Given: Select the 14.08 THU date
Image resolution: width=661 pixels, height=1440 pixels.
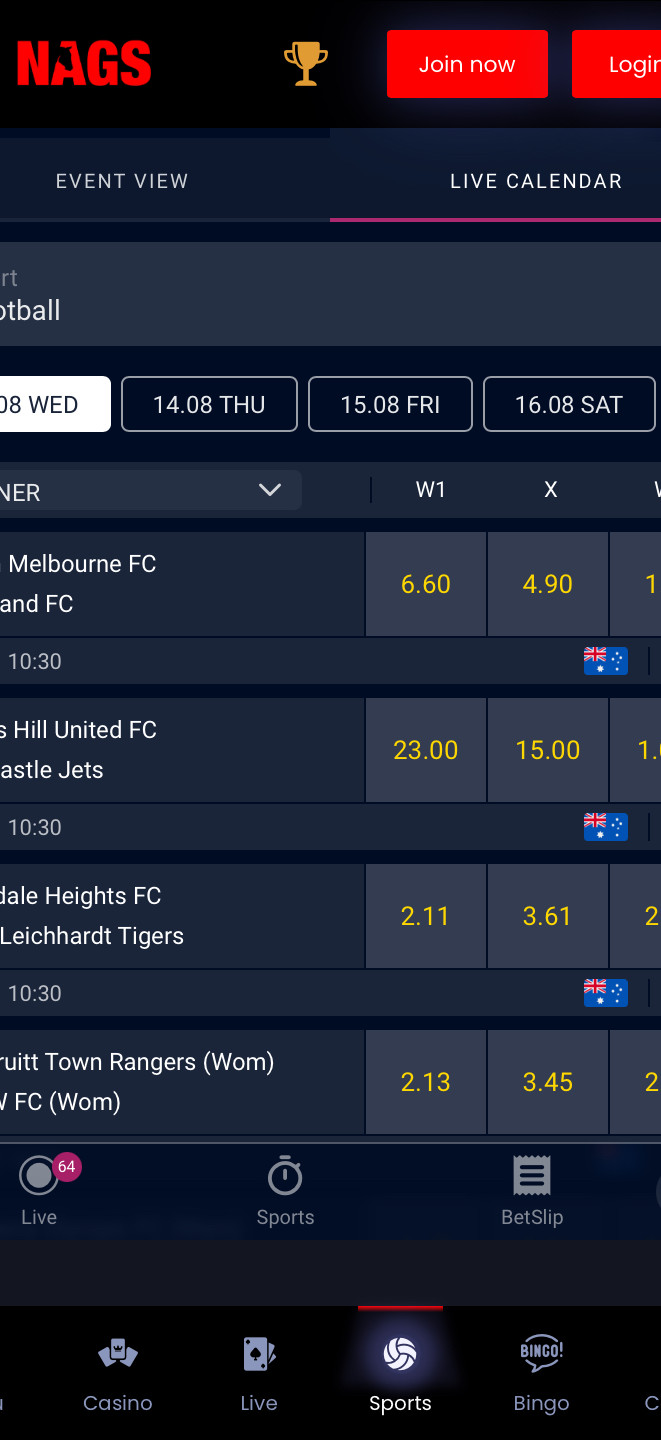Looking at the screenshot, I should coord(209,404).
